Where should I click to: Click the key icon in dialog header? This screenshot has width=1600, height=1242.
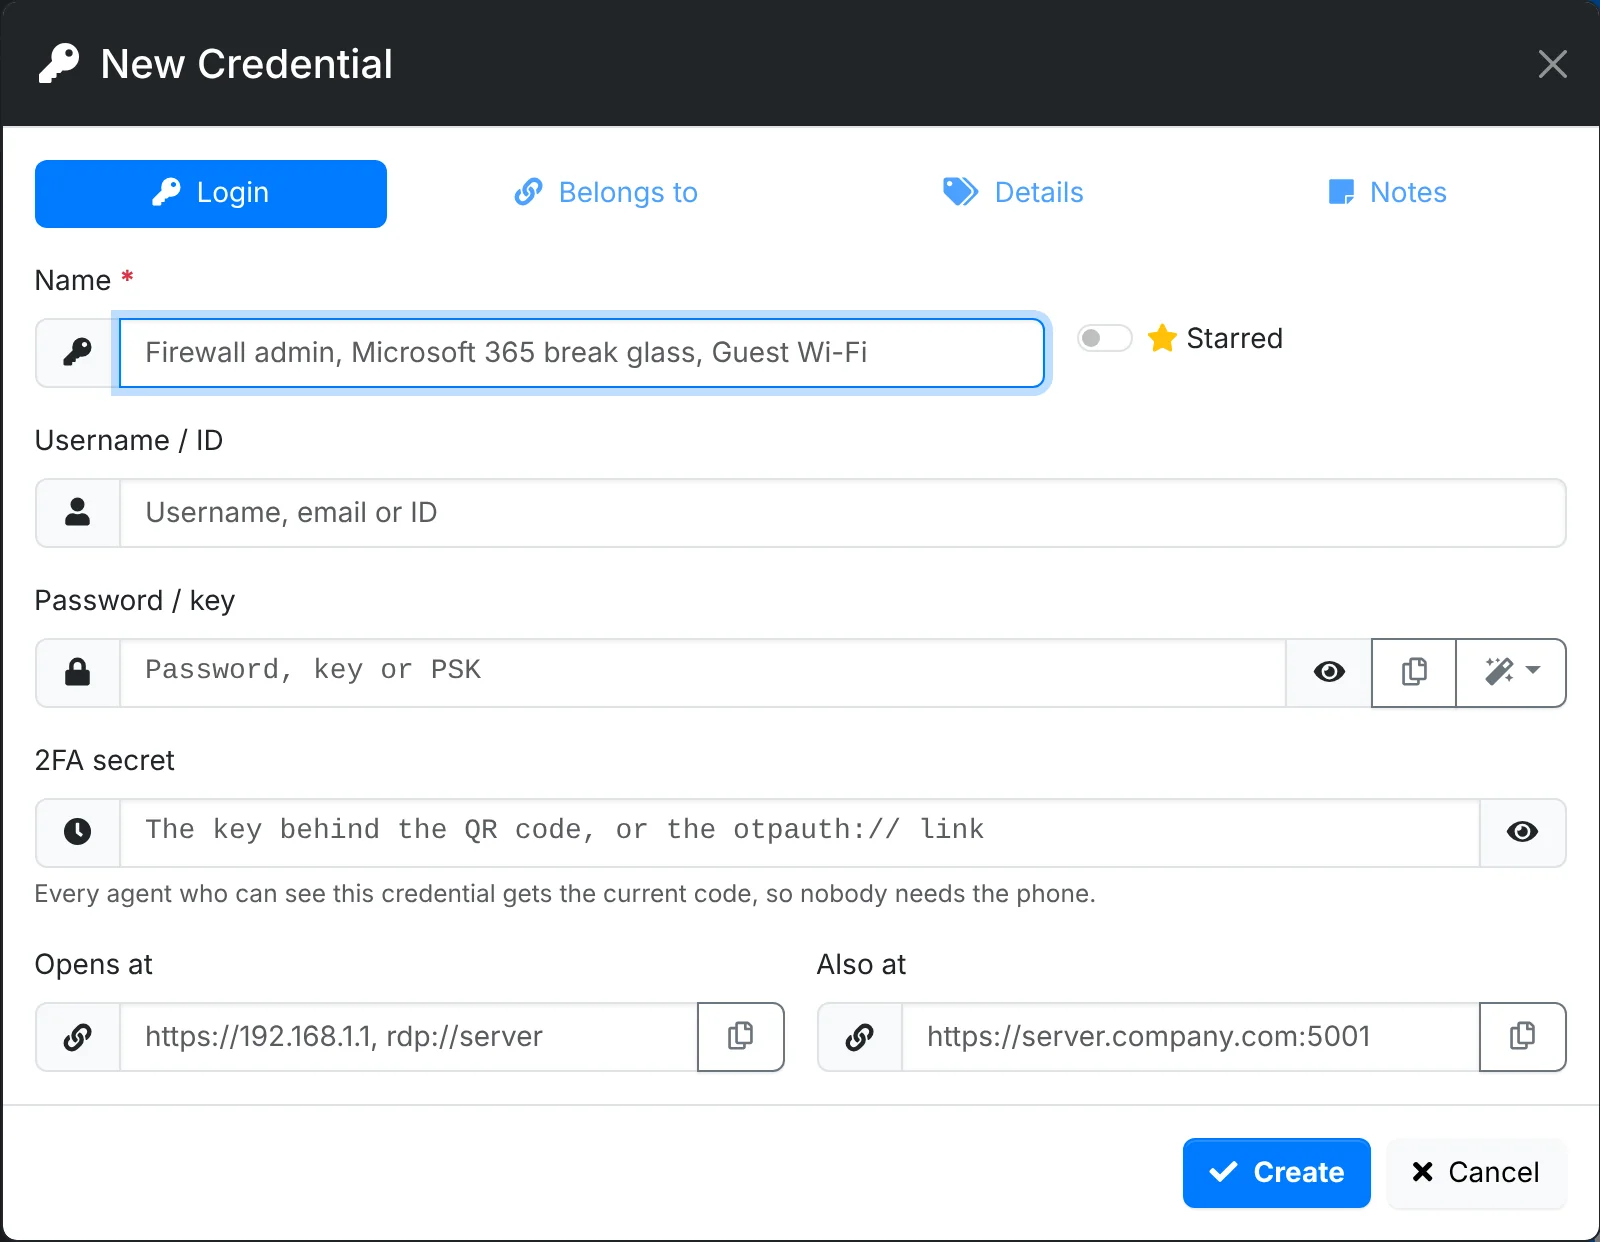click(59, 64)
